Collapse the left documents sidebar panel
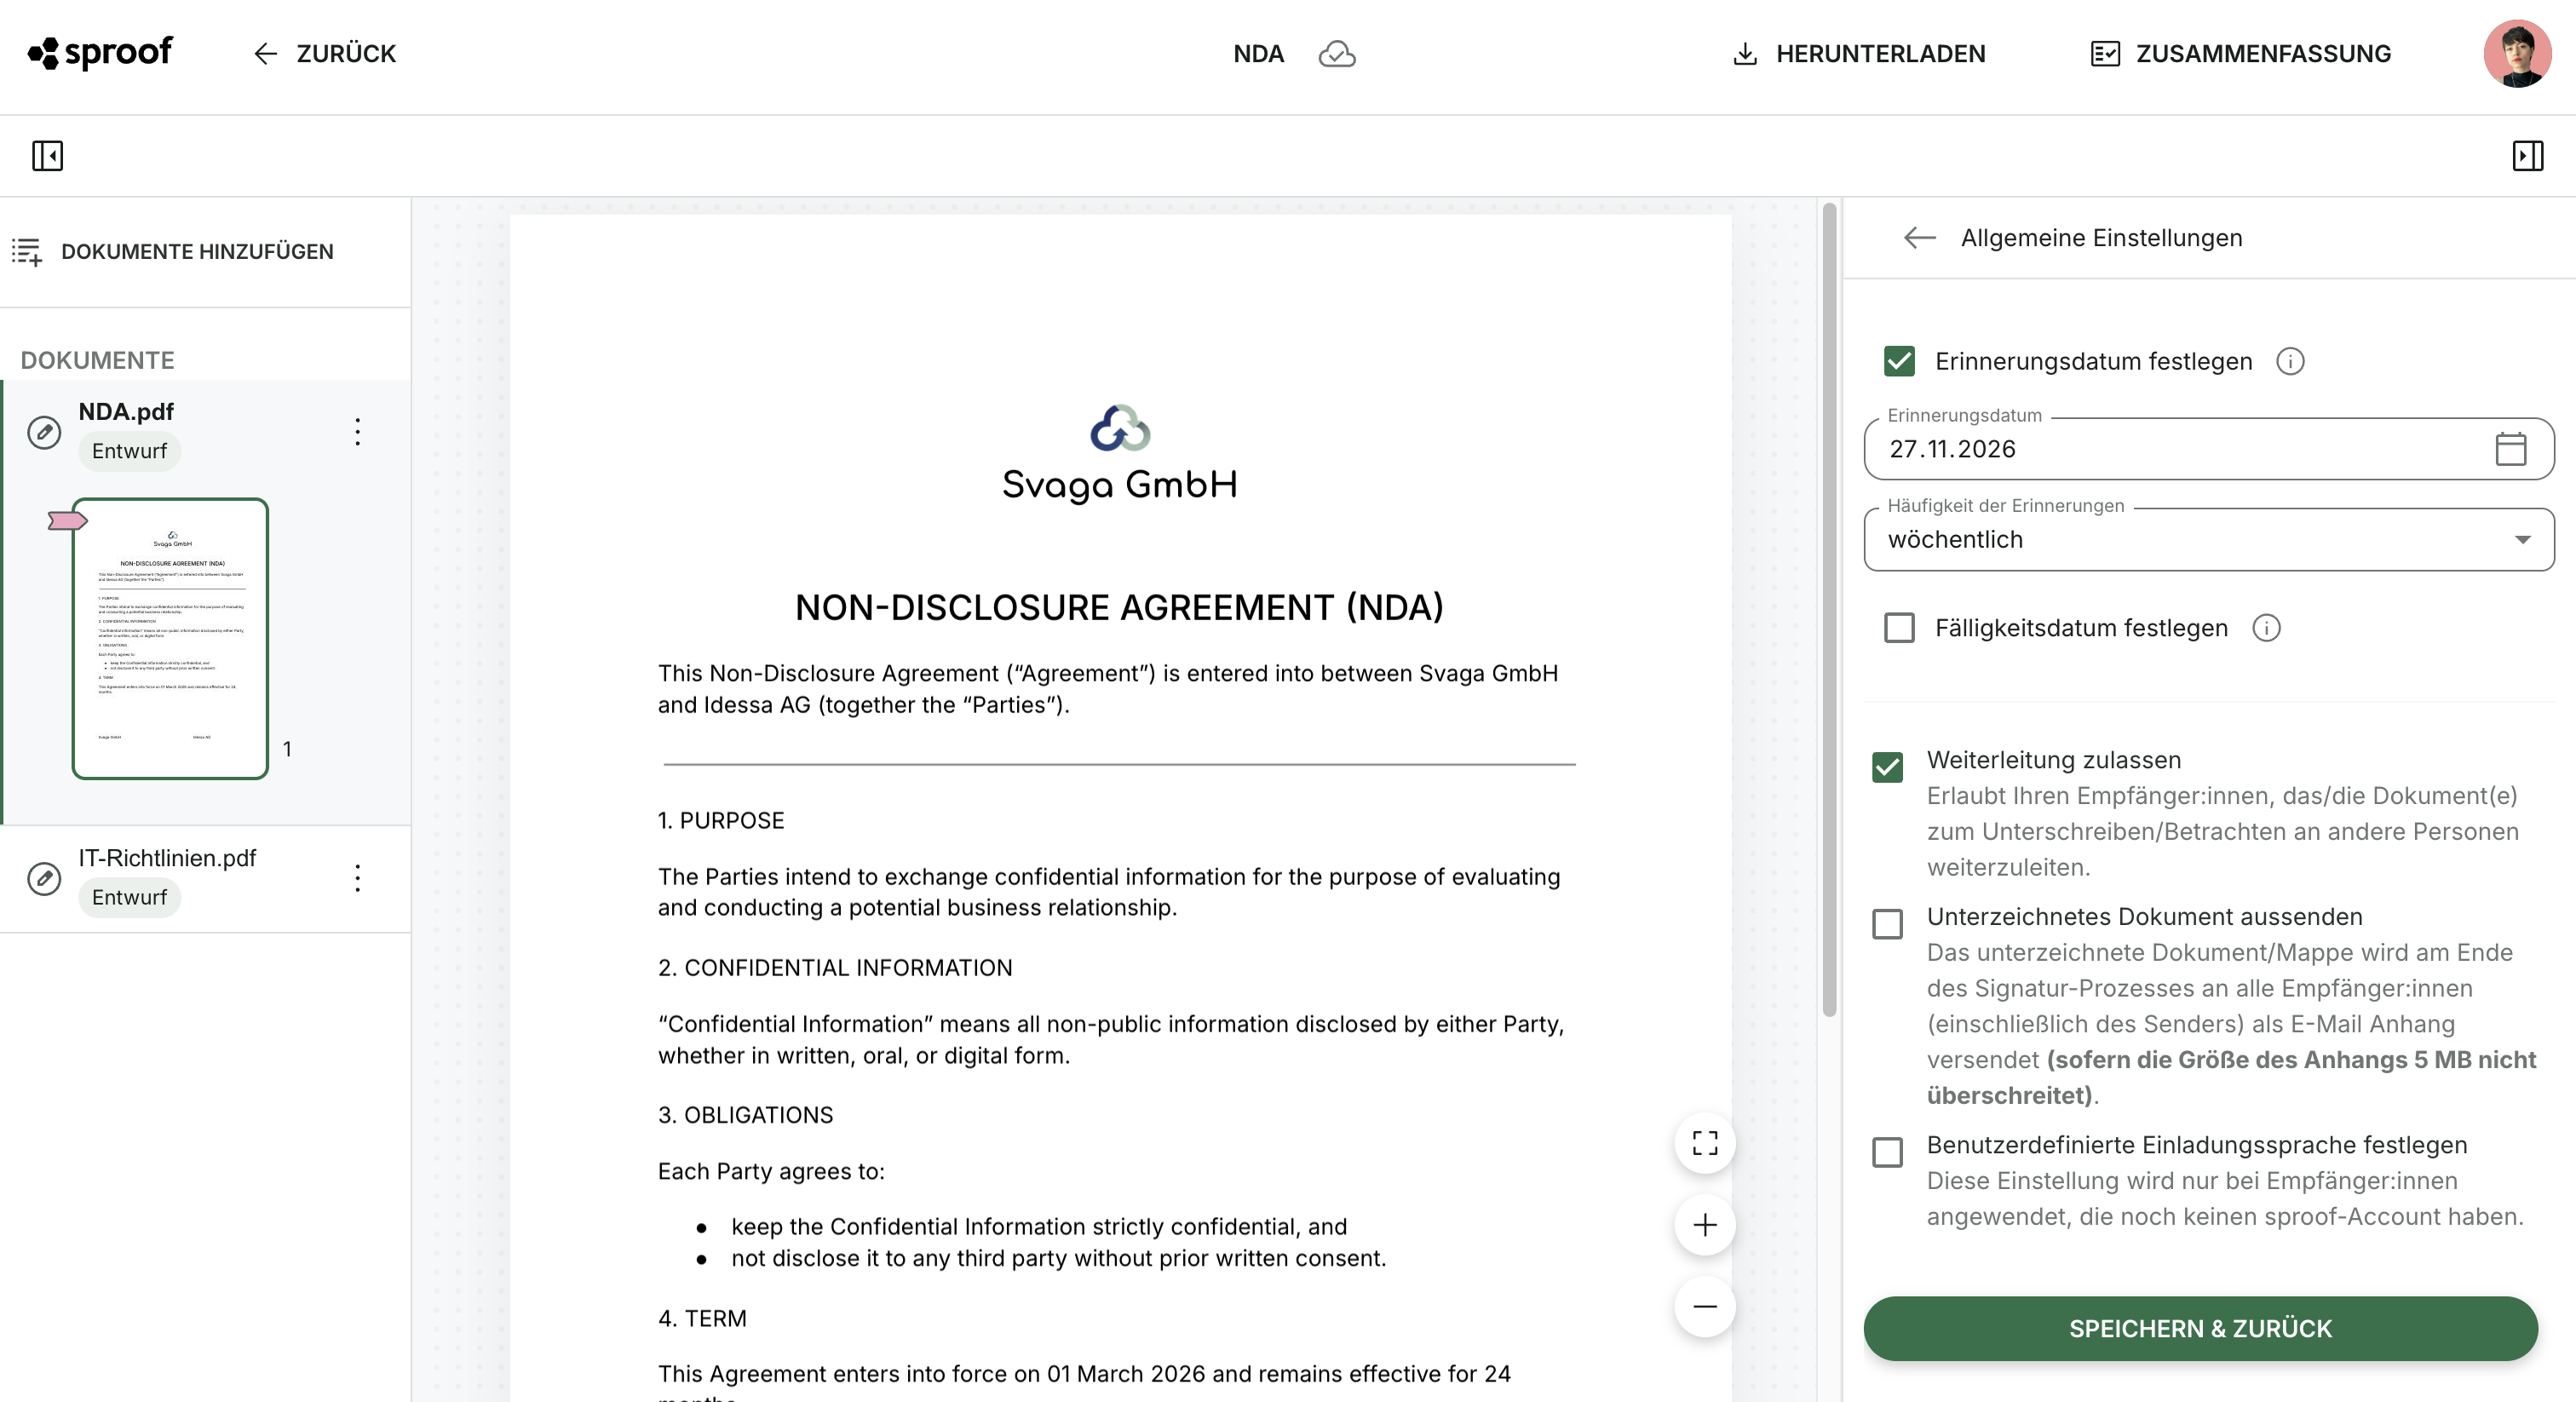 (x=47, y=156)
